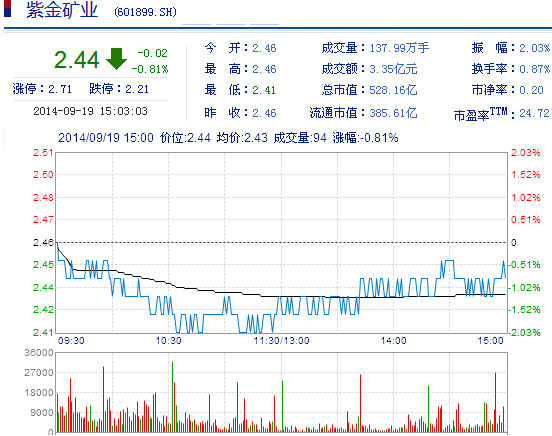Select the 总市值 value 528.16亿
The image size is (552, 436).
coord(393,90)
